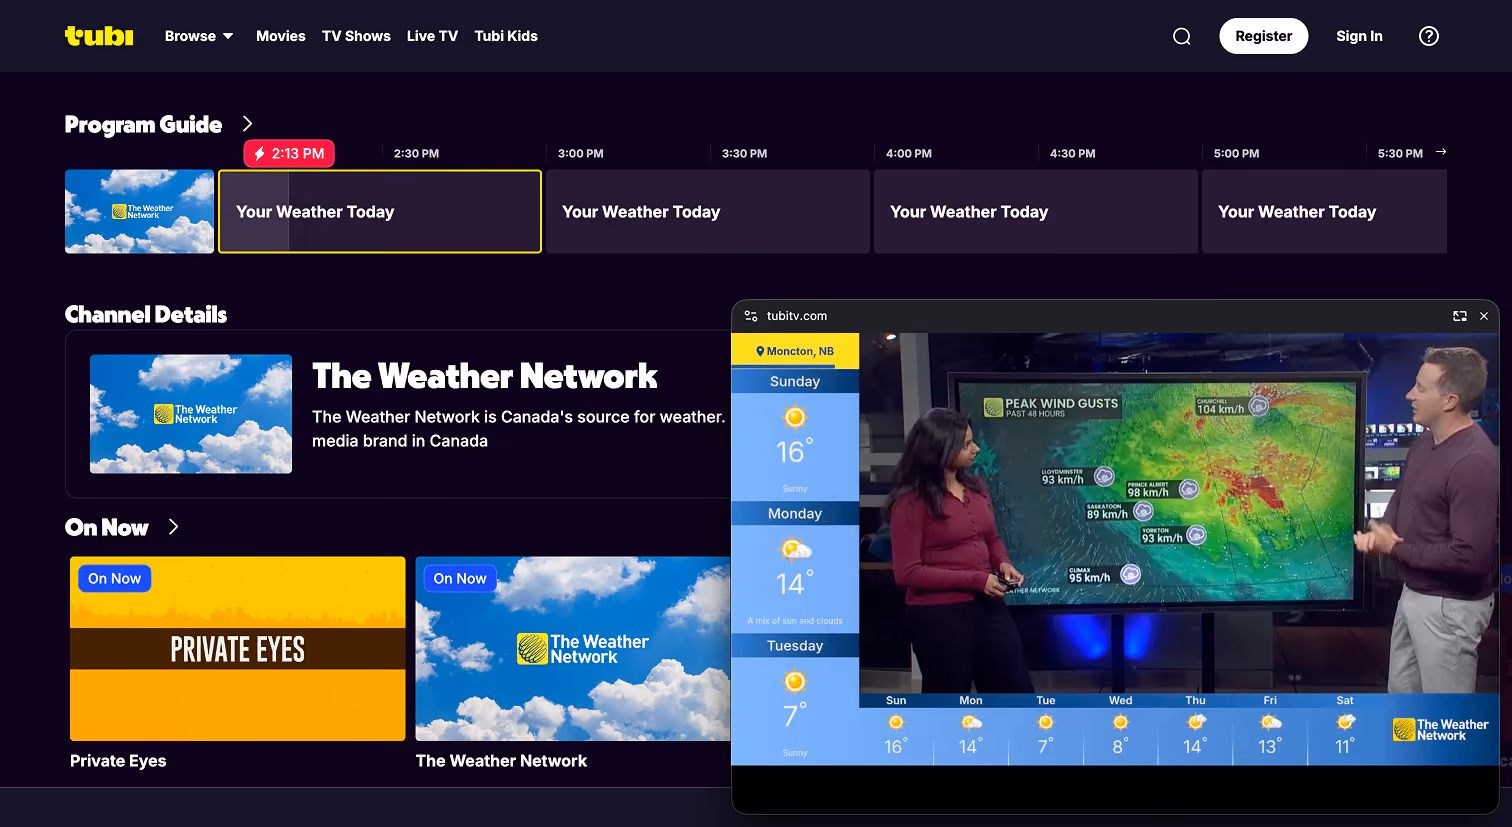Click the tubitv.com address text
The height and width of the screenshot is (827, 1512).
[x=797, y=316]
